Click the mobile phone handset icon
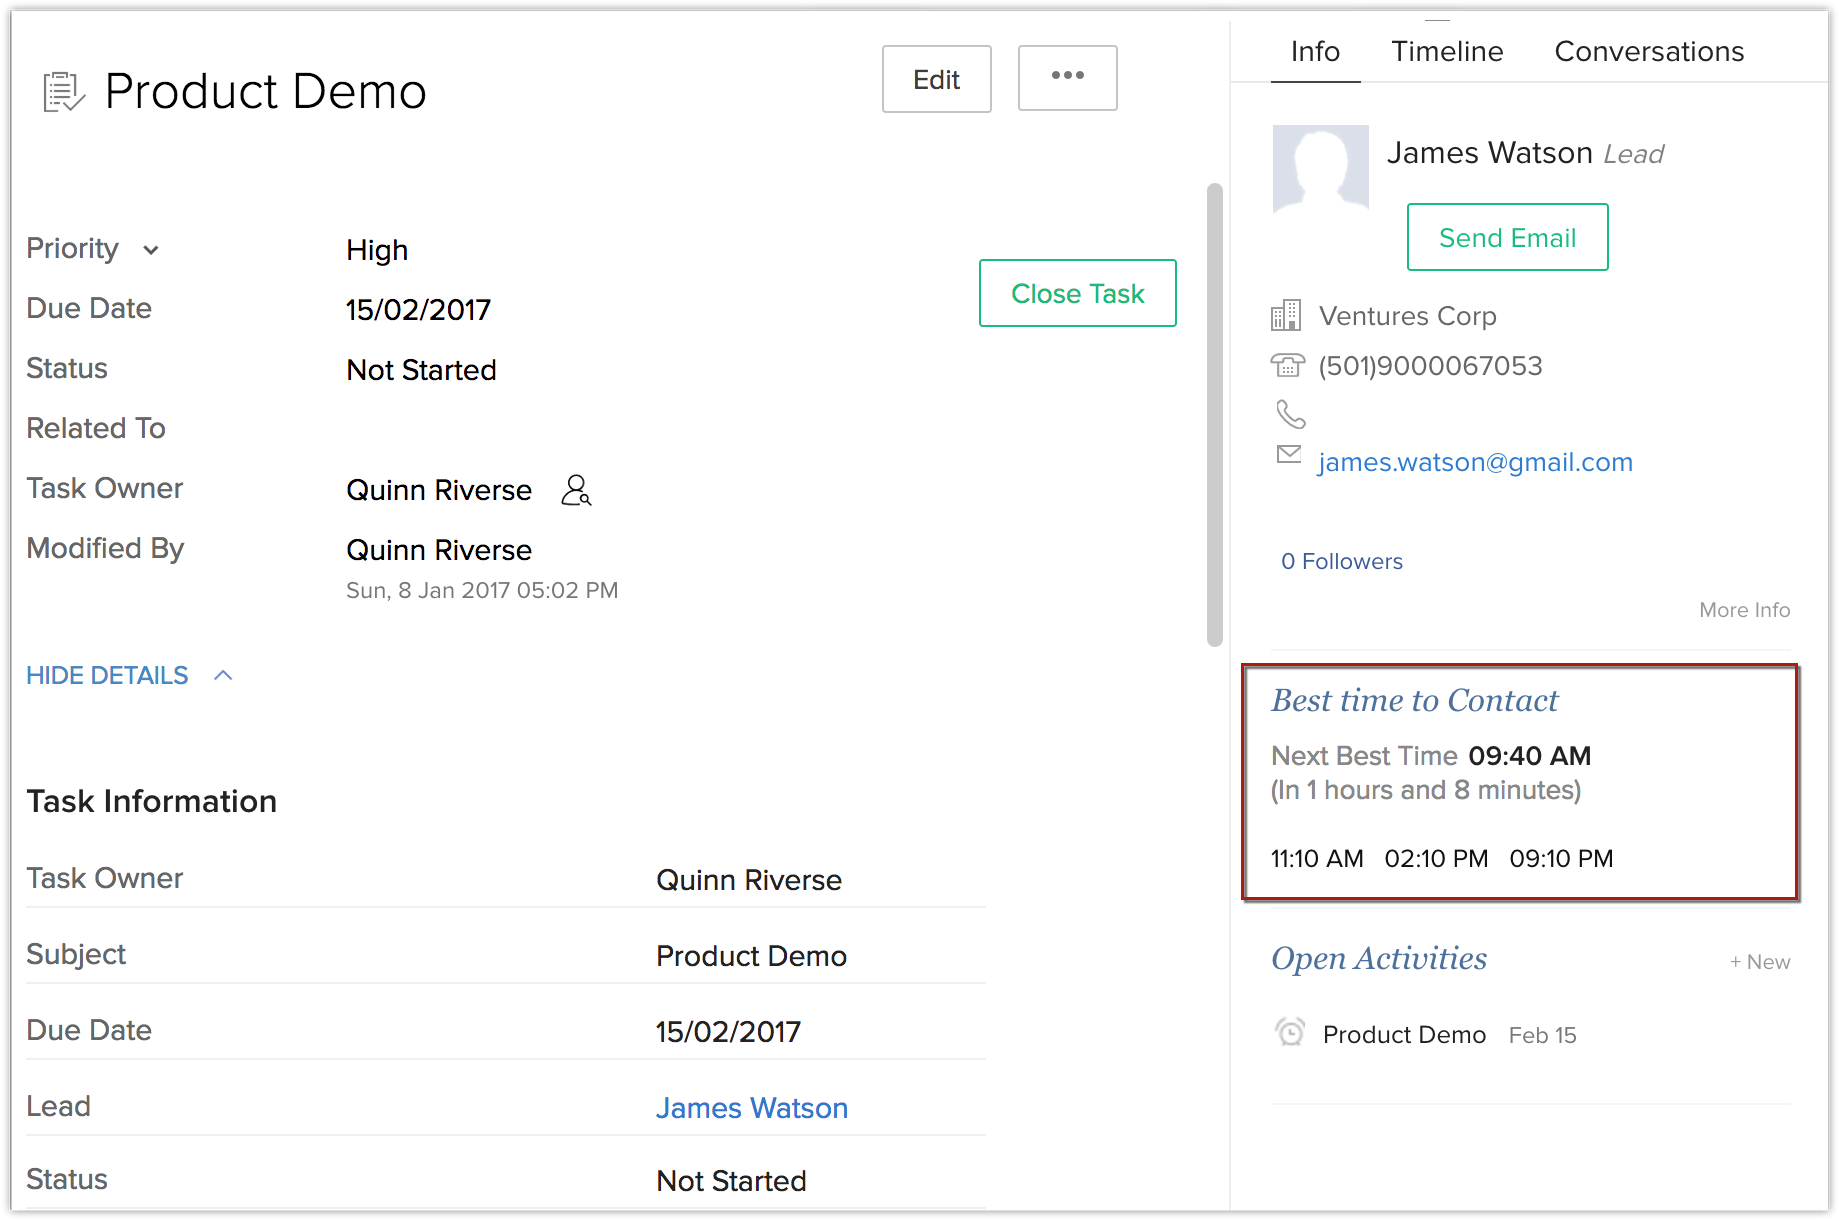Viewport: 1839px width, 1220px height. click(x=1290, y=414)
